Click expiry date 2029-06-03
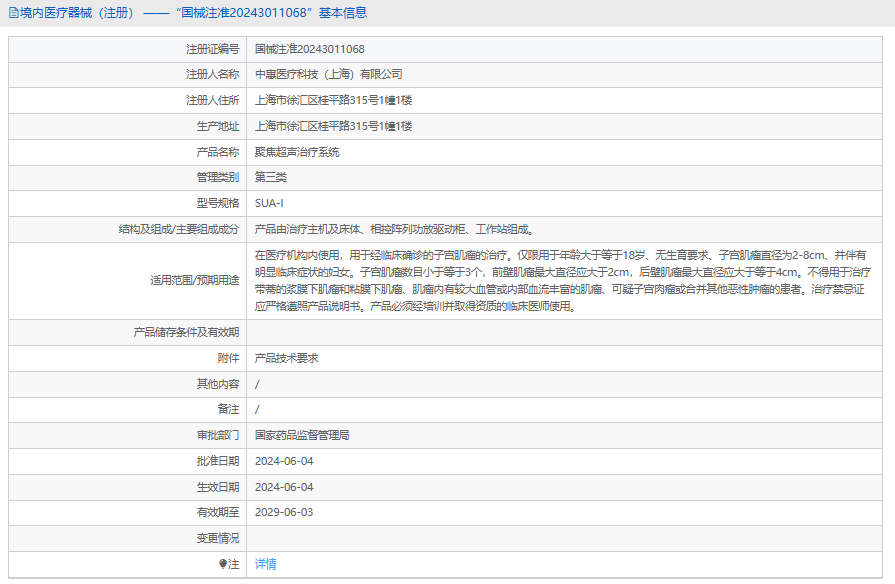The height and width of the screenshot is (584, 895). coord(284,512)
